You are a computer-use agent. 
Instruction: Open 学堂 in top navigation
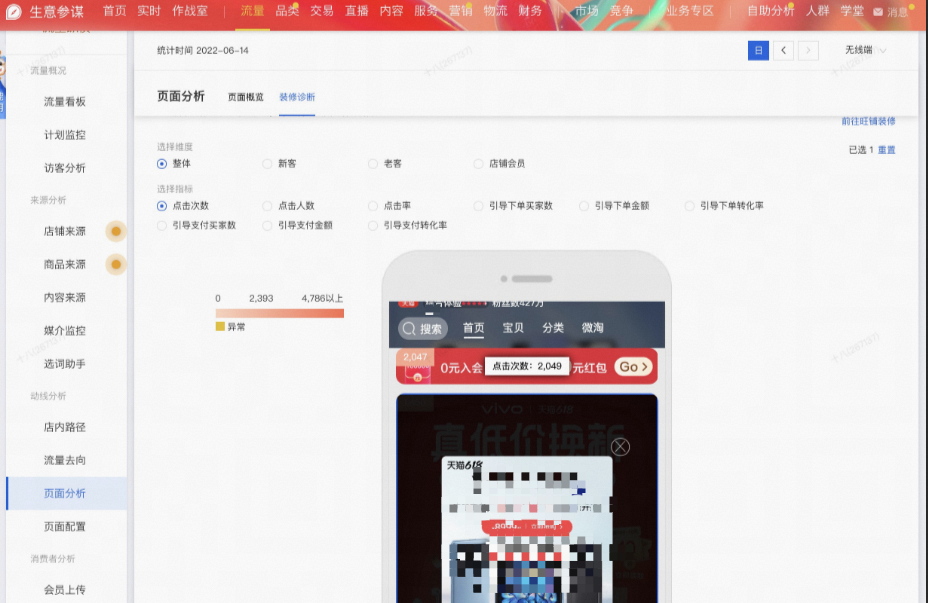[852, 11]
